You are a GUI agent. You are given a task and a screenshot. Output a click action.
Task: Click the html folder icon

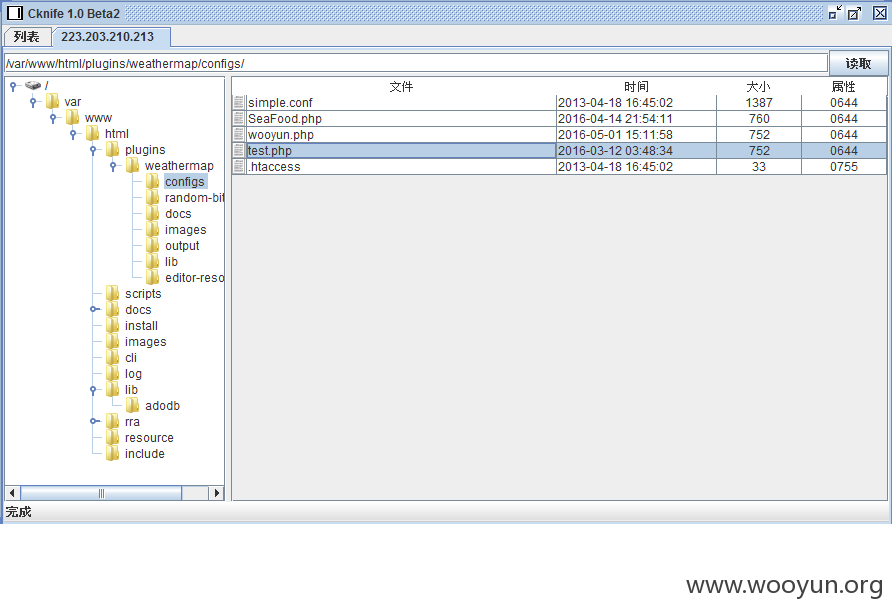coord(93,133)
